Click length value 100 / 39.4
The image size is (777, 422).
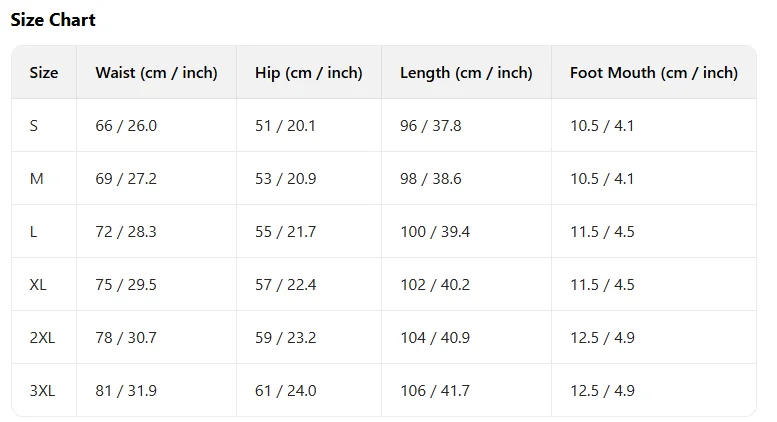coord(435,232)
